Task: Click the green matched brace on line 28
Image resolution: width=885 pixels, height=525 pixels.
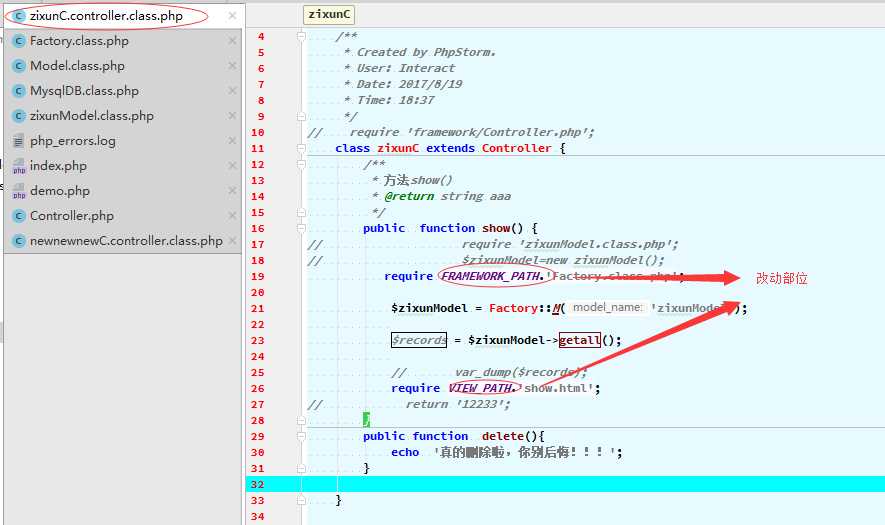Action: point(366,419)
